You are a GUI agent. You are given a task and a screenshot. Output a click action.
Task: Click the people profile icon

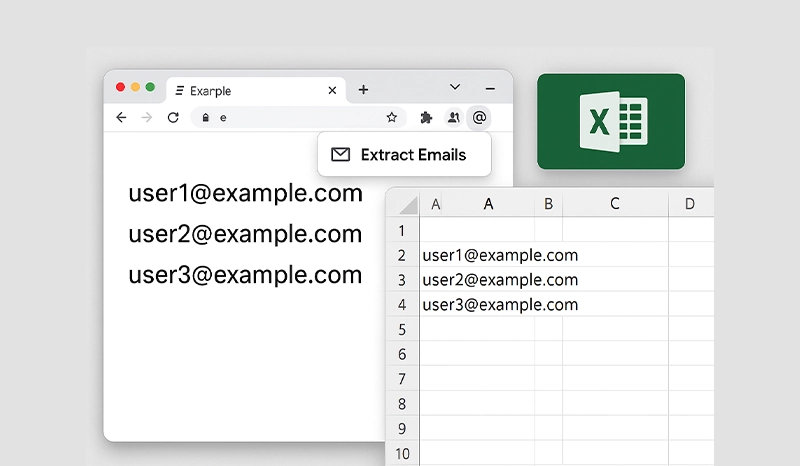[x=453, y=118]
